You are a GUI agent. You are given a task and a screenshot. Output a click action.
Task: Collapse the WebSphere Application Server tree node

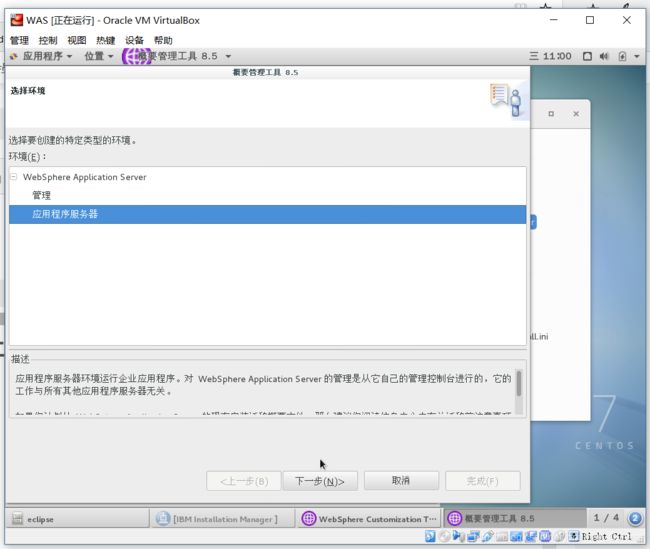tap(14, 177)
